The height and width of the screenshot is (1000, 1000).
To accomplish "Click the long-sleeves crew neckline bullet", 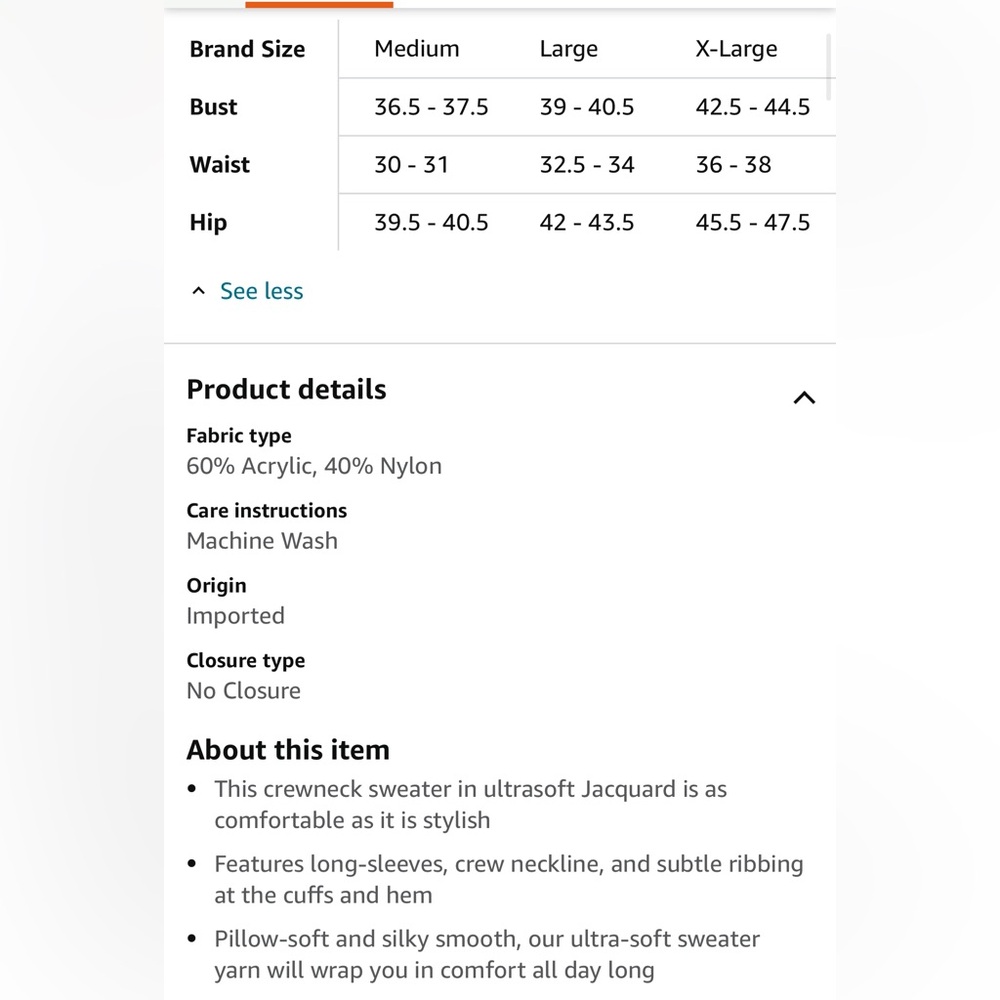I will pos(509,879).
